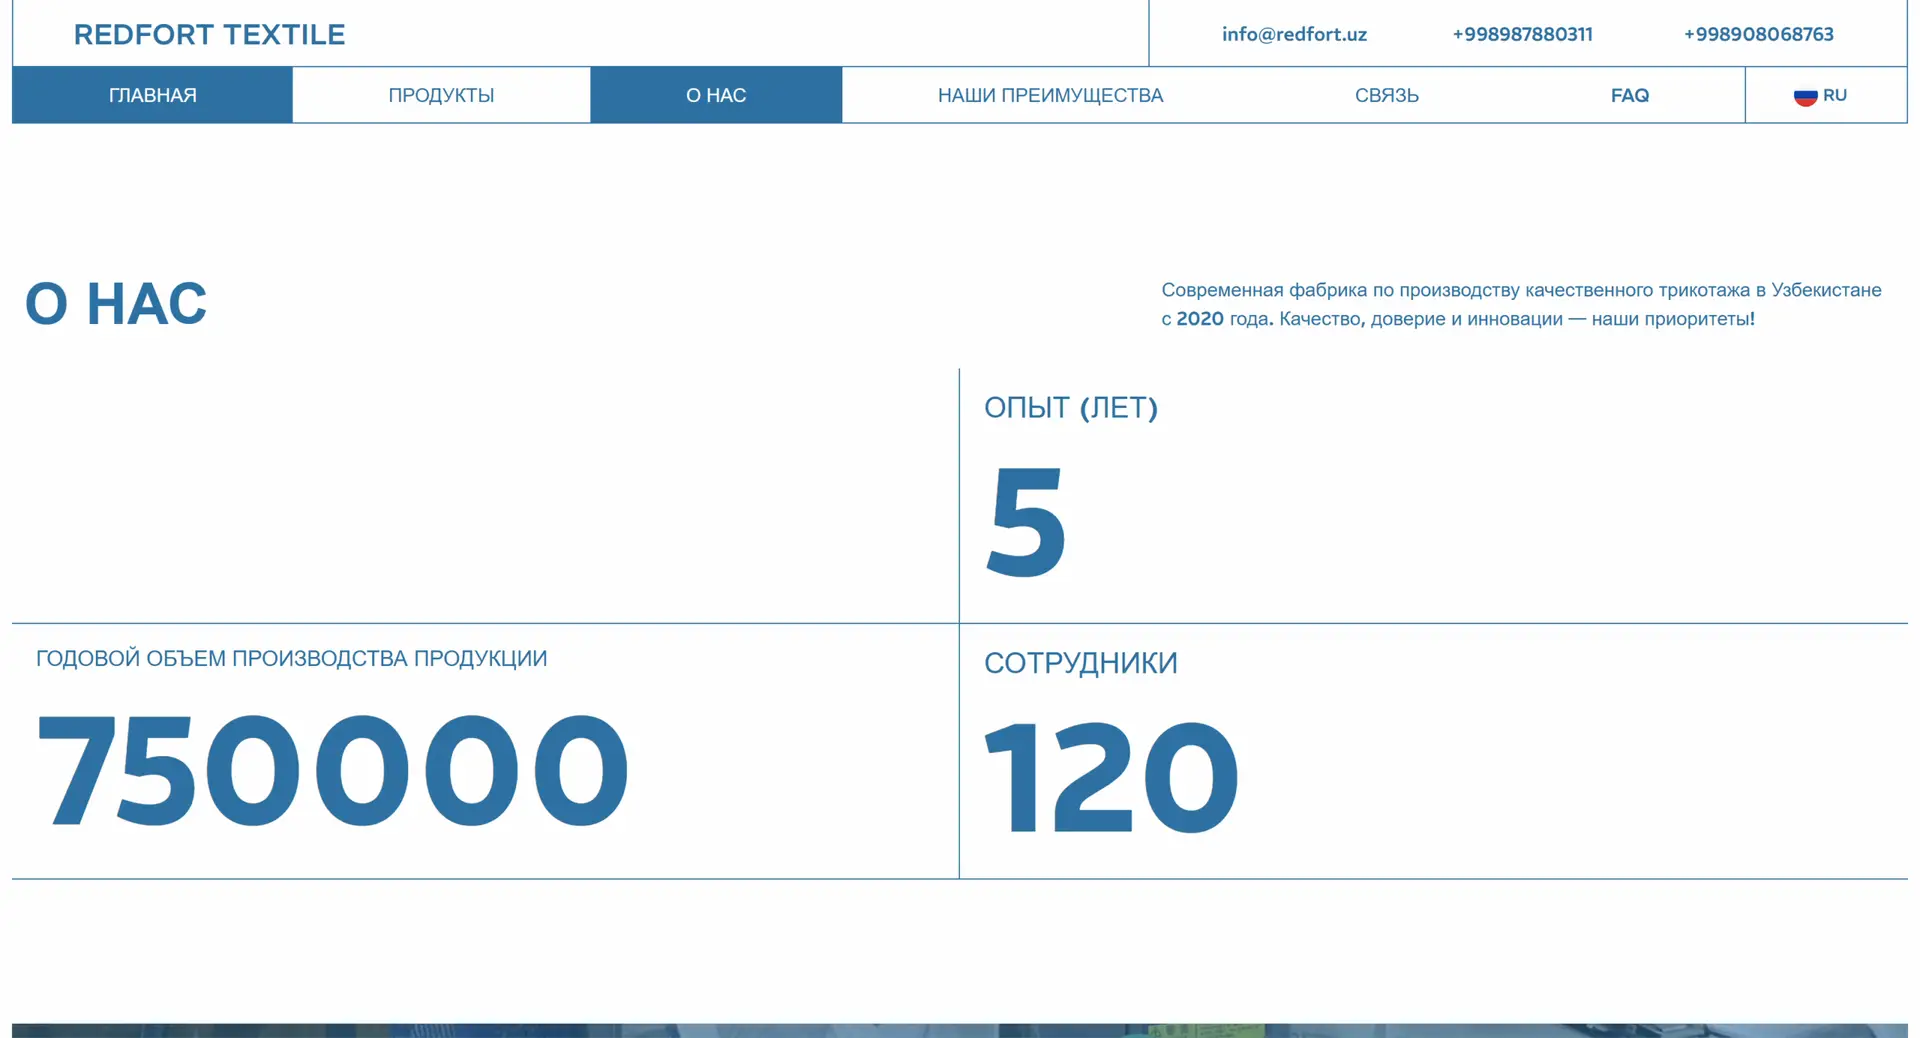
Task: Click the СОТРУДНИКИ label
Action: [1080, 663]
